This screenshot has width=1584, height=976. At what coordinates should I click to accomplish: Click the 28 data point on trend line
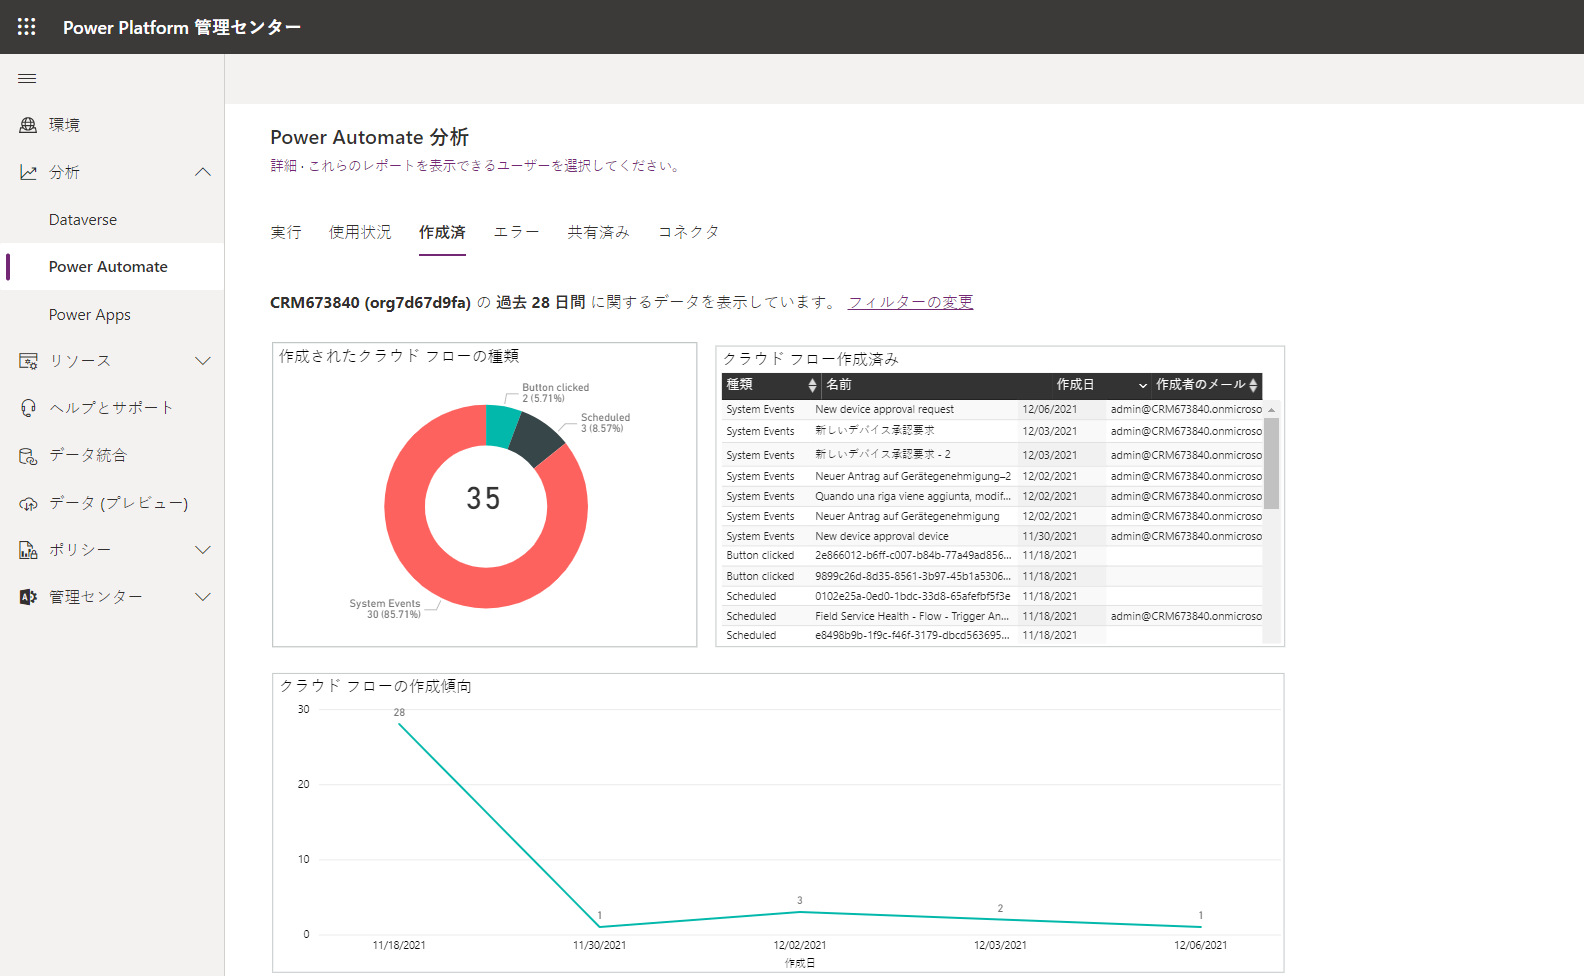click(x=399, y=724)
